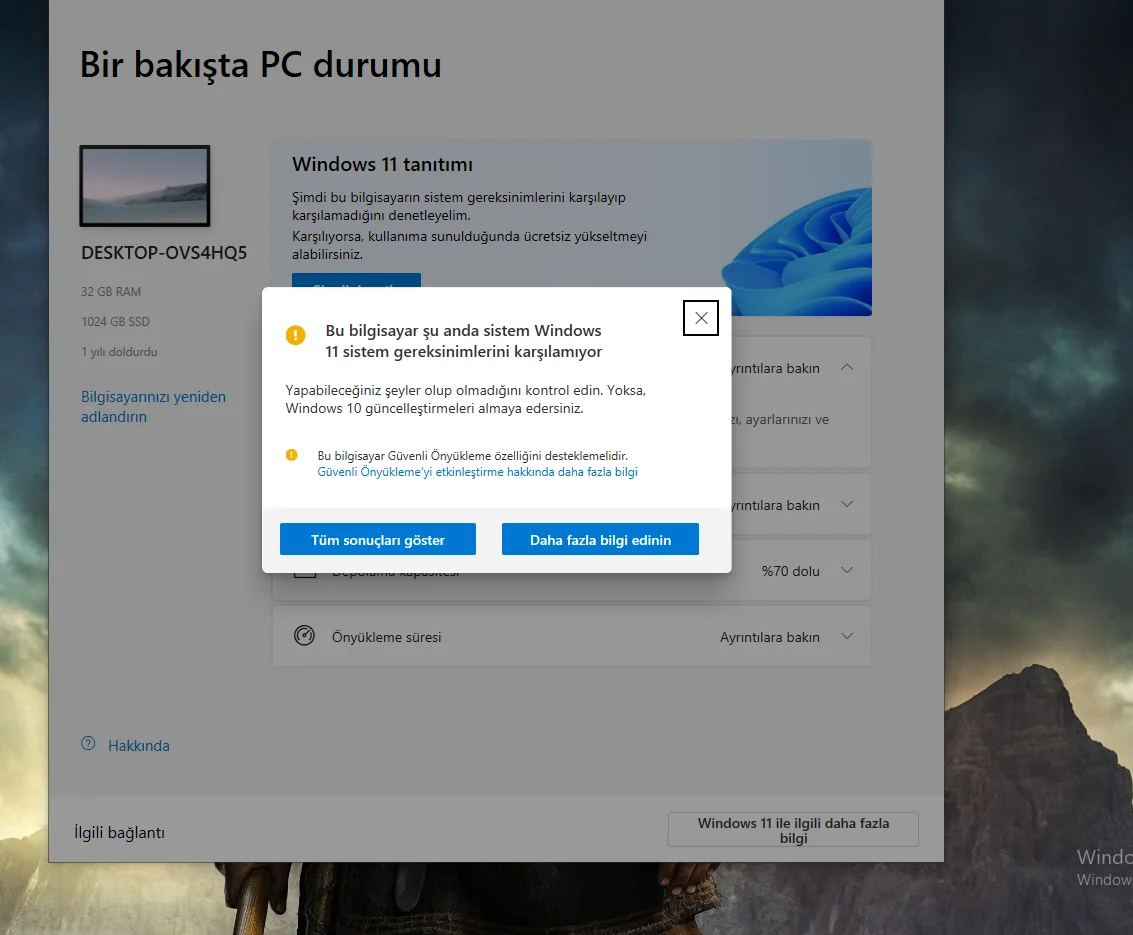This screenshot has height=935, width=1133.
Task: Click the Önyükleme süresi gauge icon
Action: [x=304, y=636]
